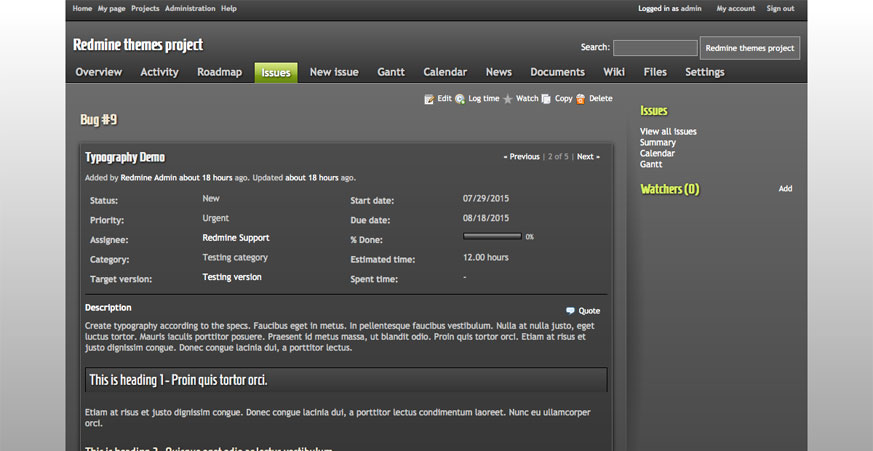
Task: Click the Typography Demo issue title
Action: pyautogui.click(x=125, y=158)
